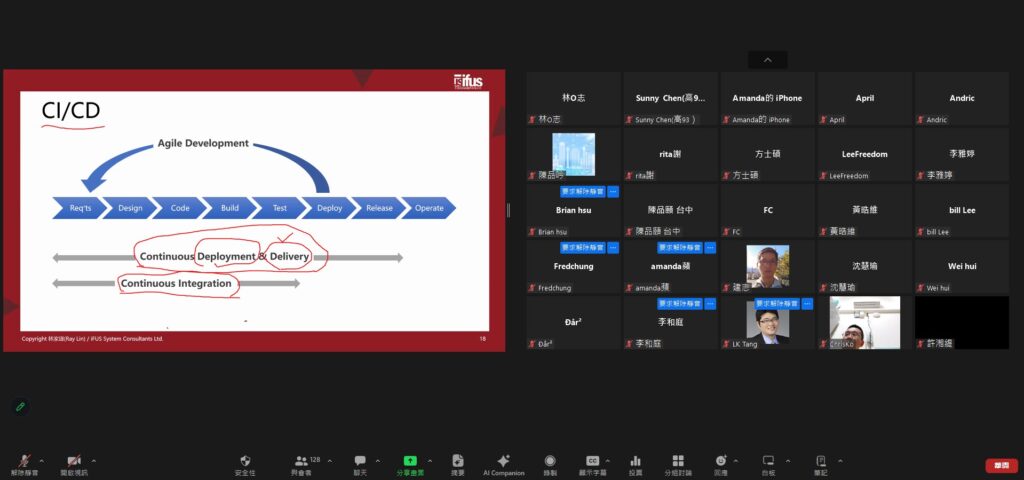Open the Security (安全性) shield icon
Screen dimensions: 1024x480
coord(245,461)
